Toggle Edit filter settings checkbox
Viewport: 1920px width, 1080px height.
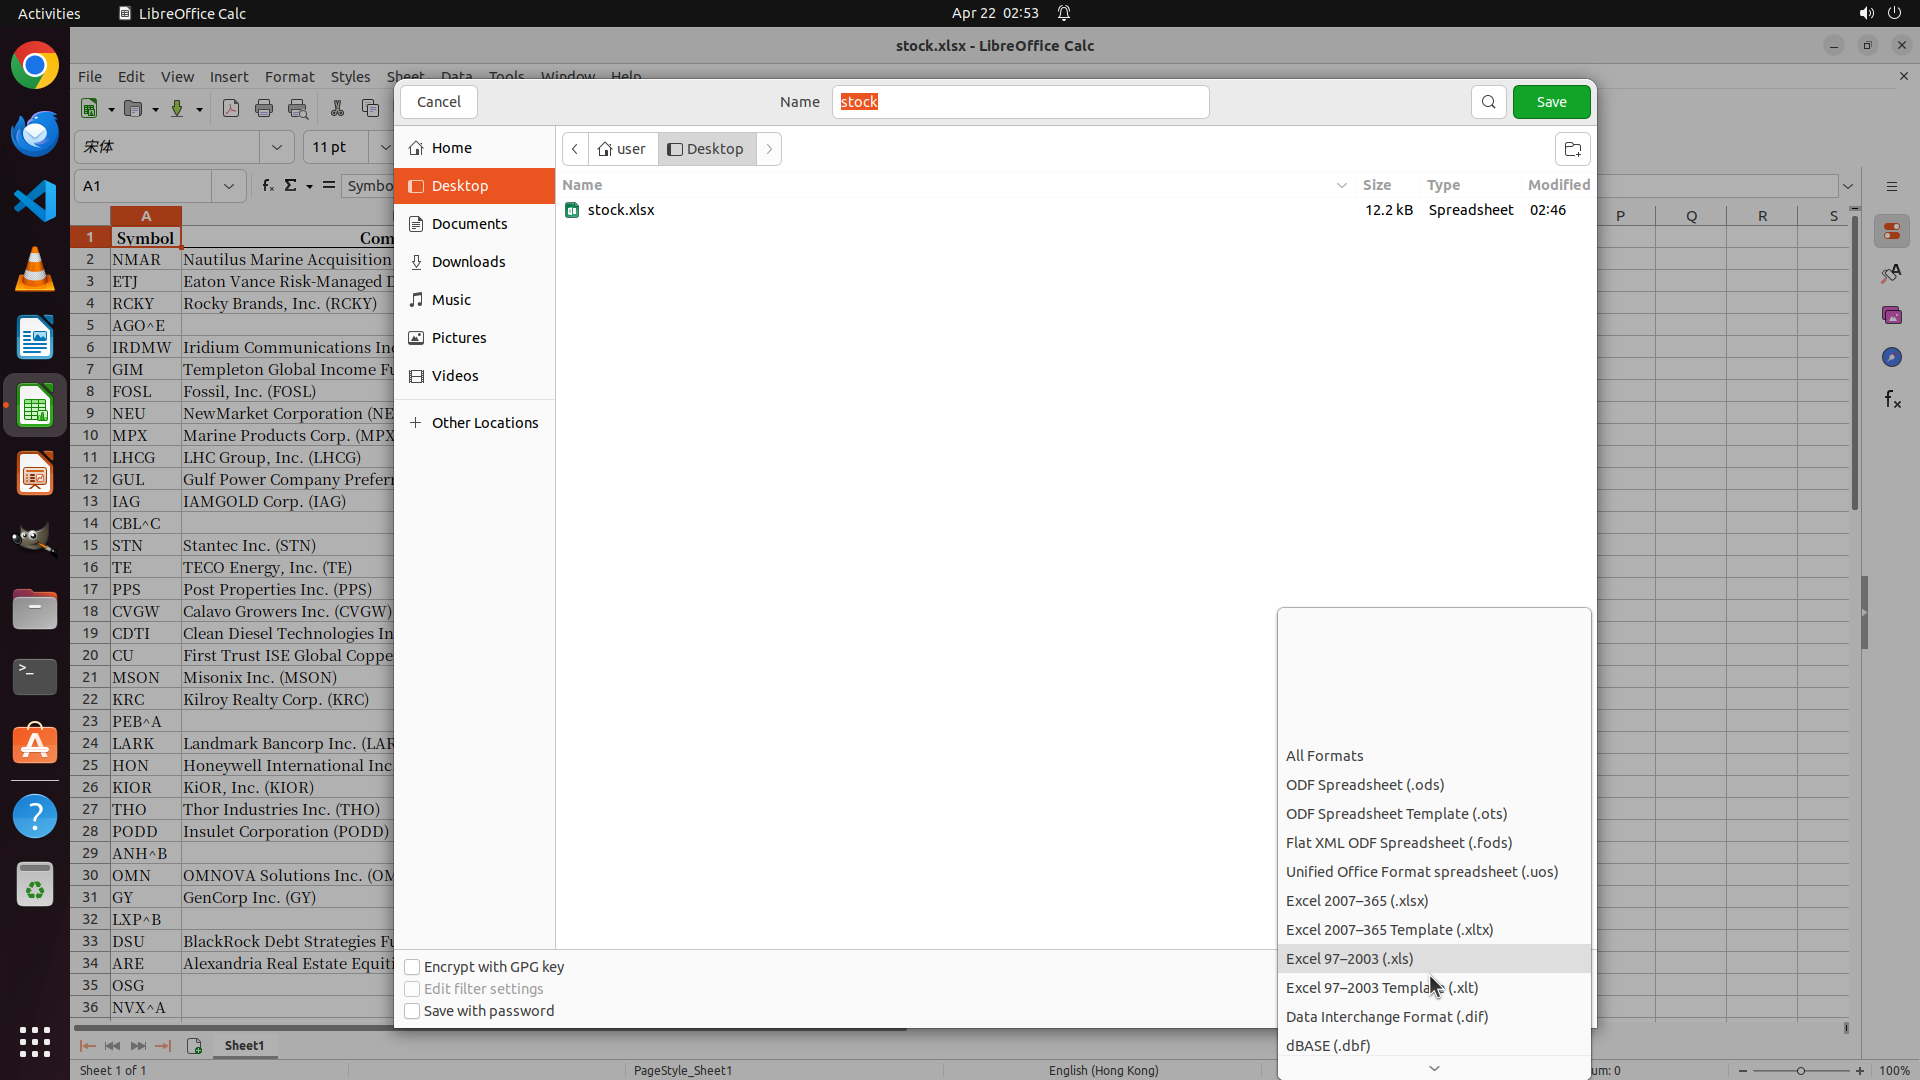point(412,989)
